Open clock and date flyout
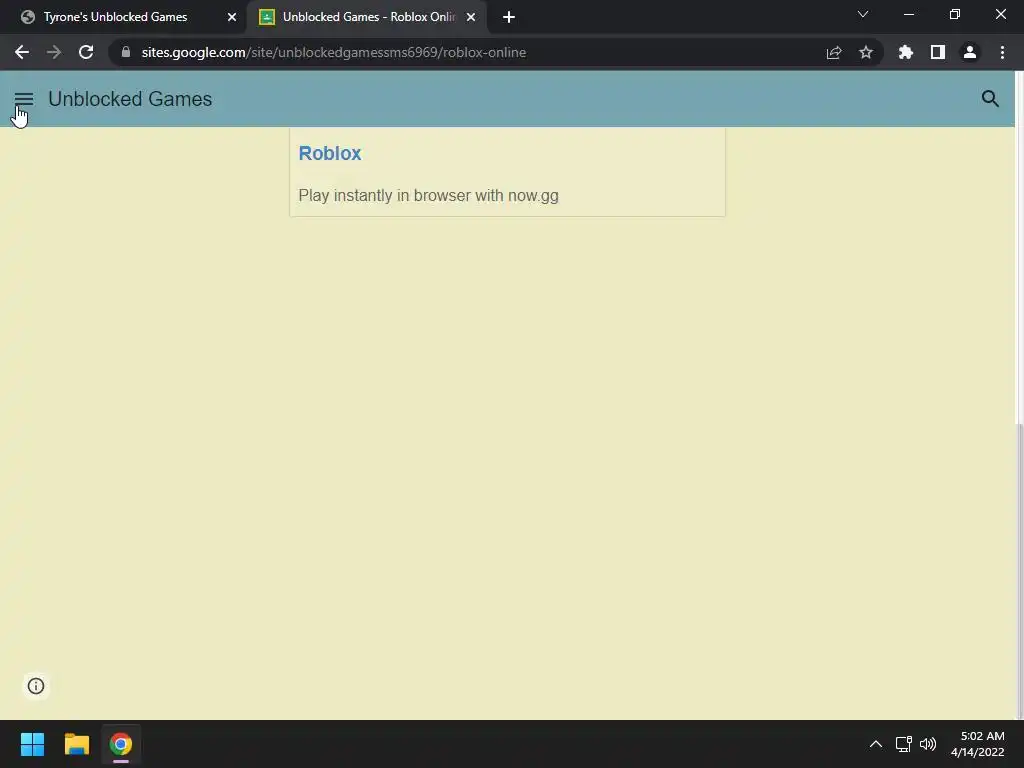The width and height of the screenshot is (1024, 768). pos(978,744)
